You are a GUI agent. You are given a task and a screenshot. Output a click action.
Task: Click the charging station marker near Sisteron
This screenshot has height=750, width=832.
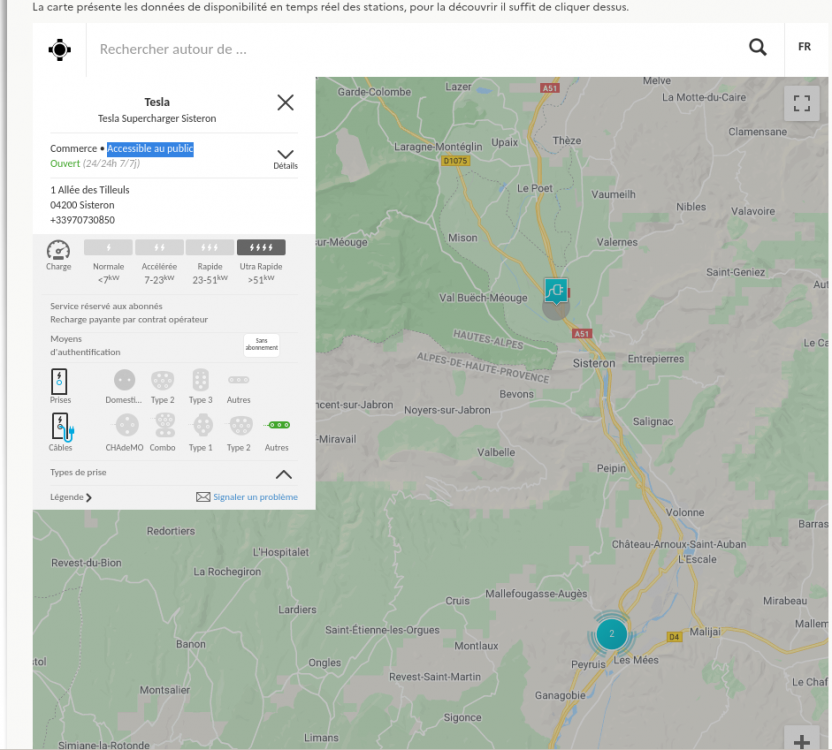pos(556,291)
